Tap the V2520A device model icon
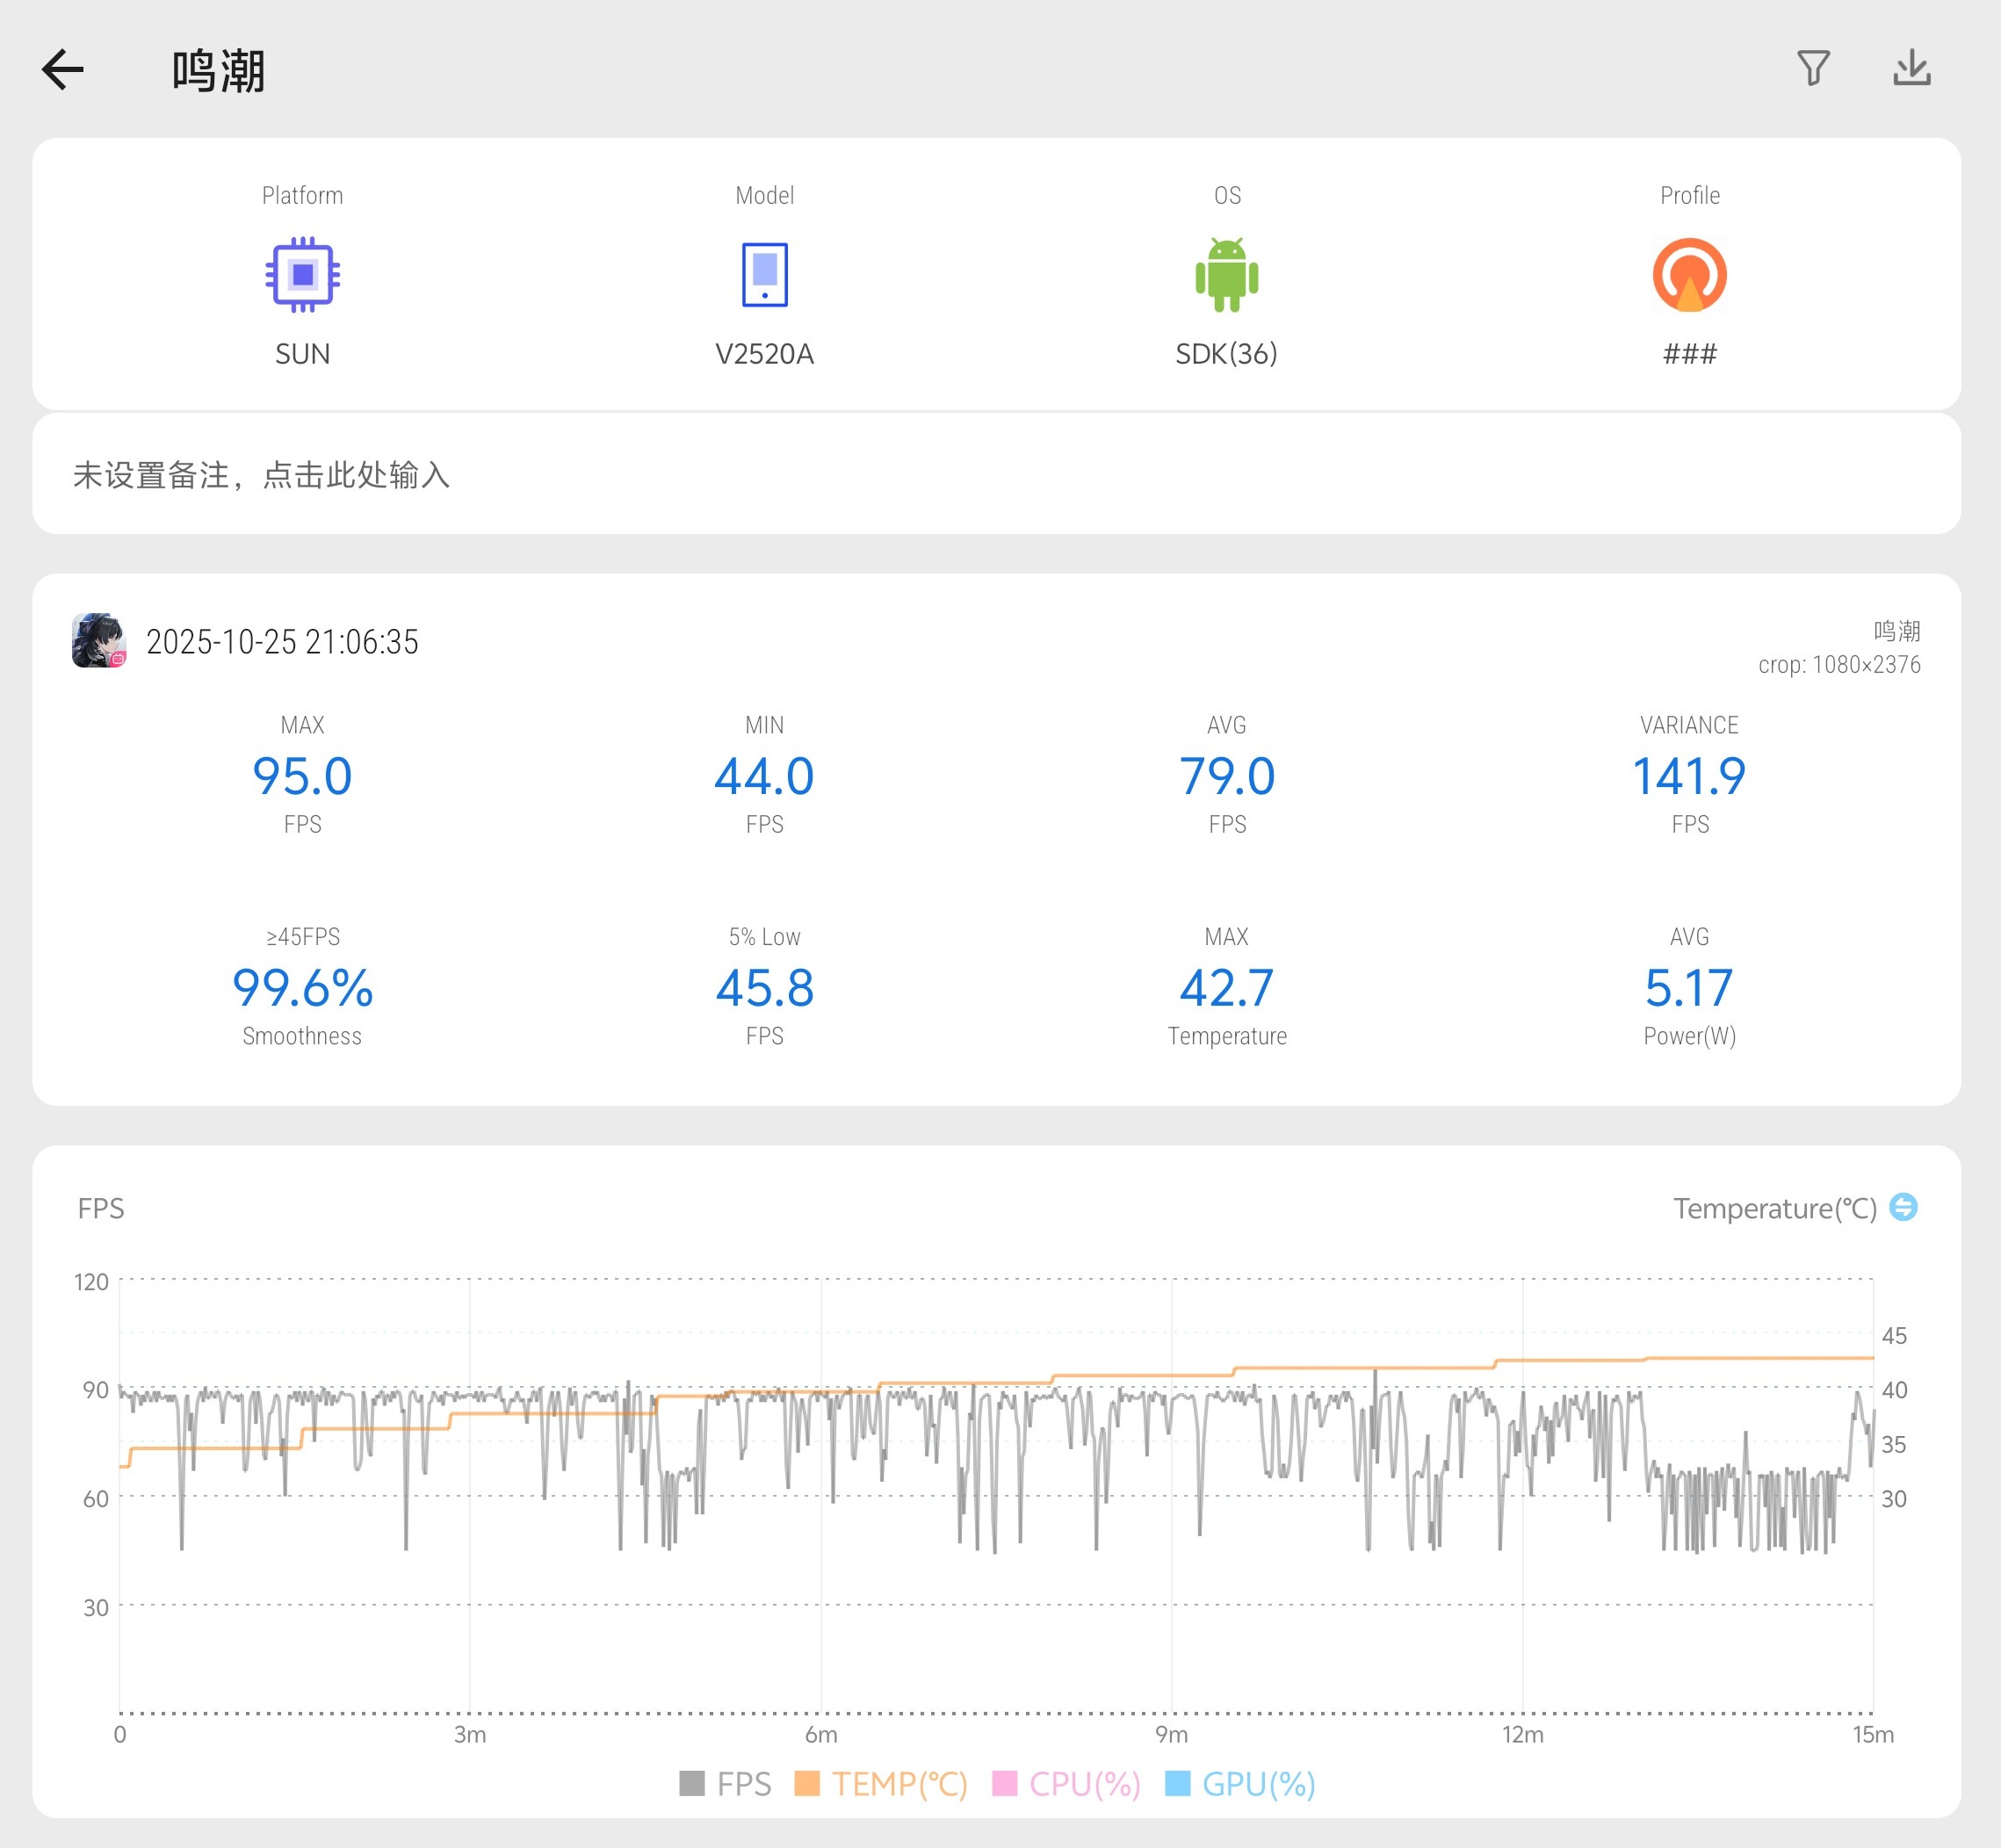Viewport: 2001px width, 1848px height. tap(764, 274)
